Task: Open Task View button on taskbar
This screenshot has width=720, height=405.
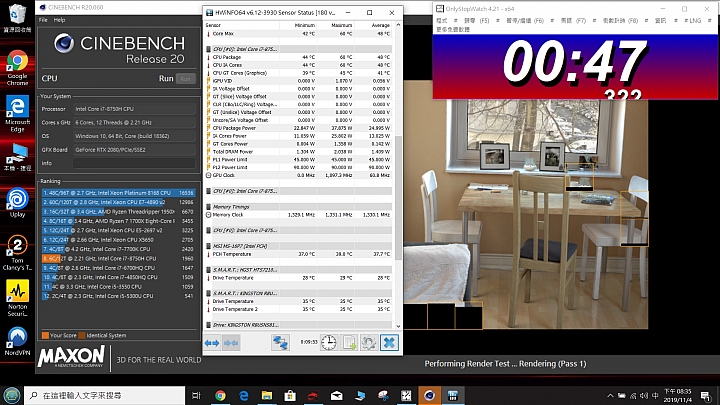Action: [x=196, y=395]
